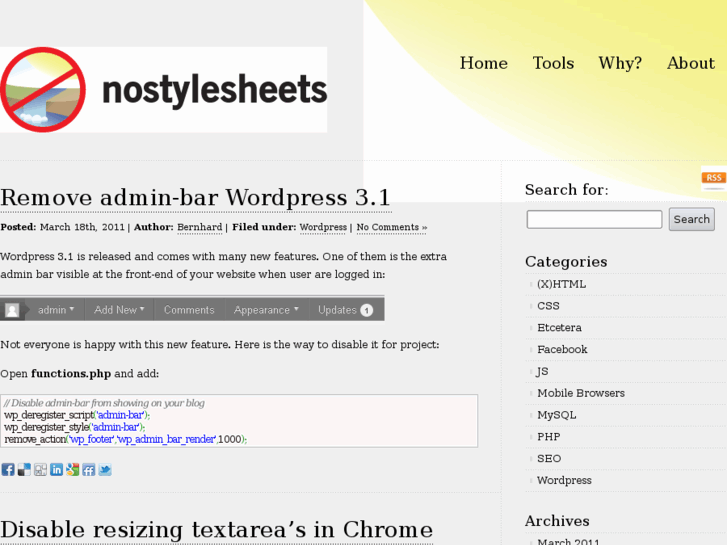This screenshot has width=727, height=545.
Task: Share the post on LinkedIn
Action: pyautogui.click(x=57, y=469)
